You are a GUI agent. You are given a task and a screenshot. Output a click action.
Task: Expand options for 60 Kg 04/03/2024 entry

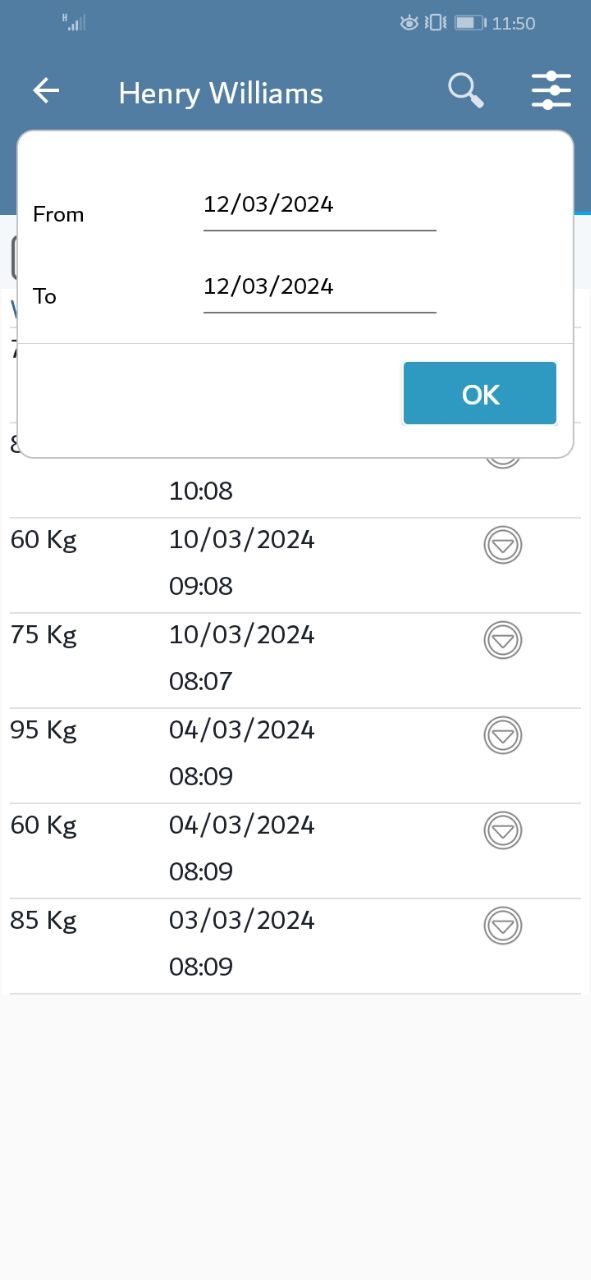click(503, 830)
